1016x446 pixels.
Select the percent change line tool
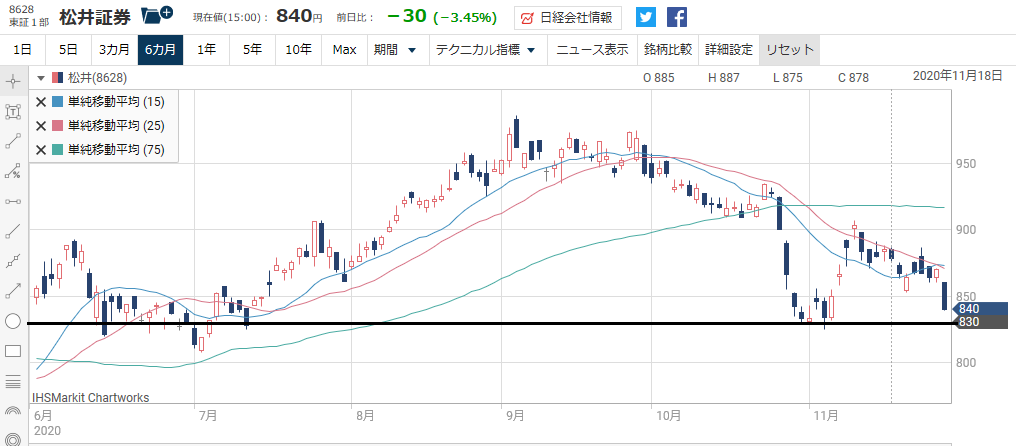click(13, 171)
